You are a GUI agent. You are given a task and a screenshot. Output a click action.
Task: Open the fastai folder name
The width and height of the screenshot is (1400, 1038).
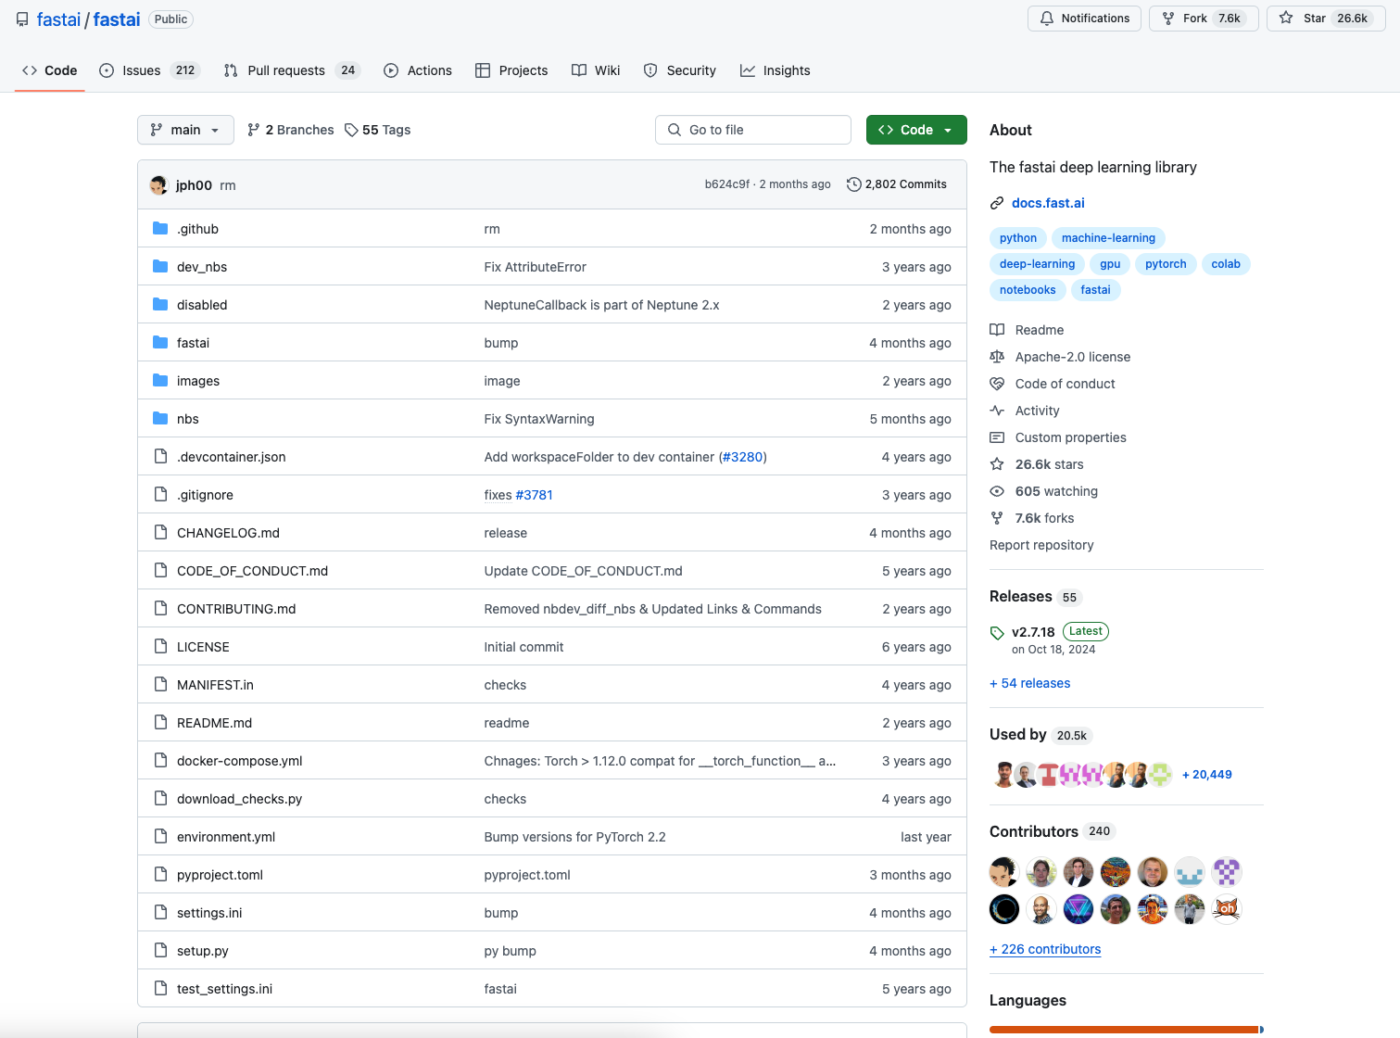(x=193, y=343)
